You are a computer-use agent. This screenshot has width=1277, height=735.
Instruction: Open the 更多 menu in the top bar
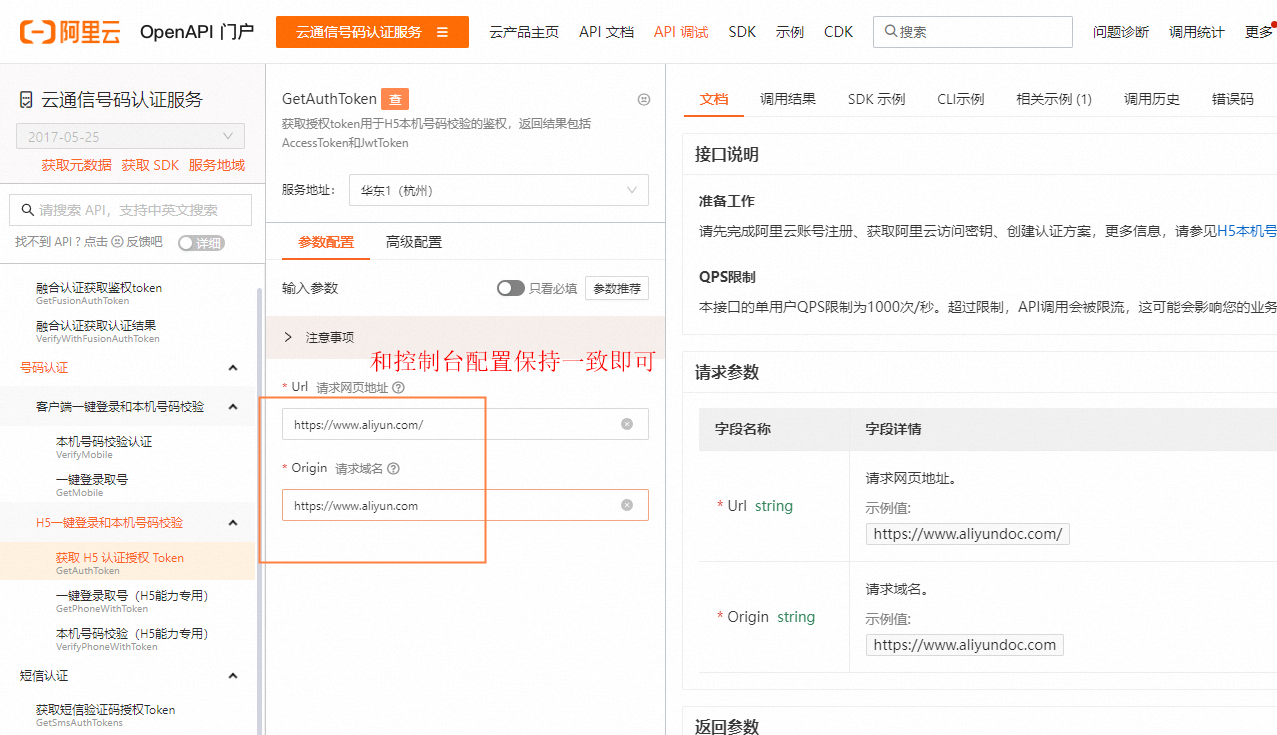(1260, 32)
